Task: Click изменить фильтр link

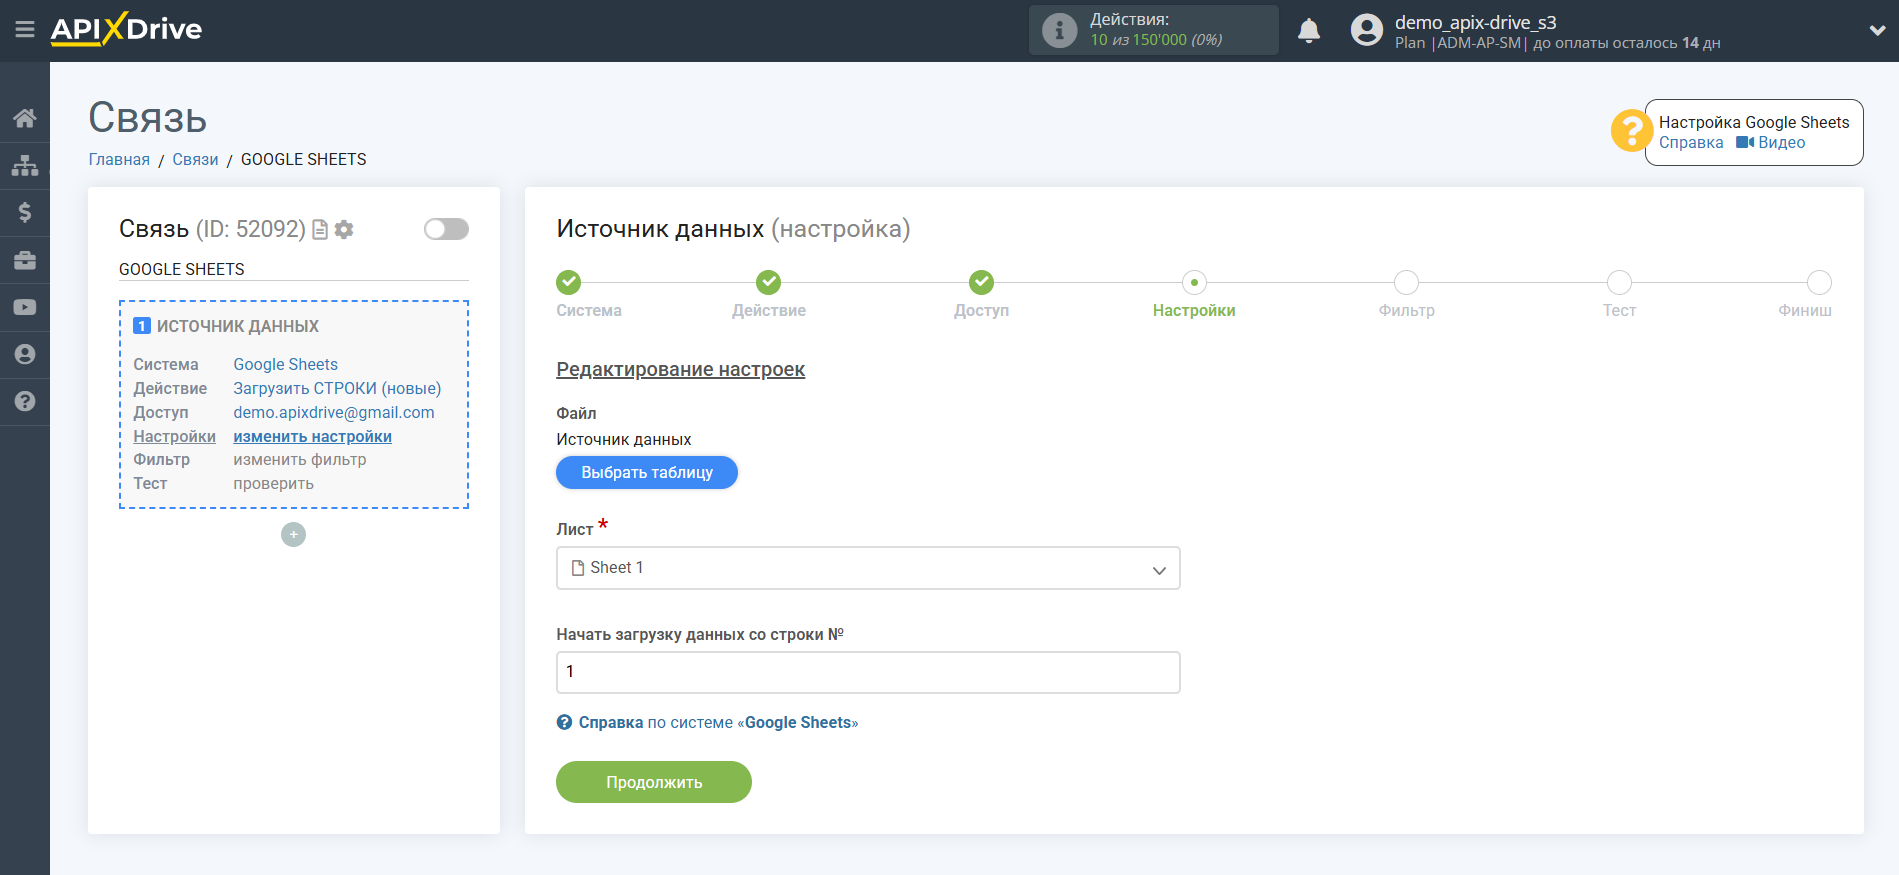Action: (x=300, y=459)
